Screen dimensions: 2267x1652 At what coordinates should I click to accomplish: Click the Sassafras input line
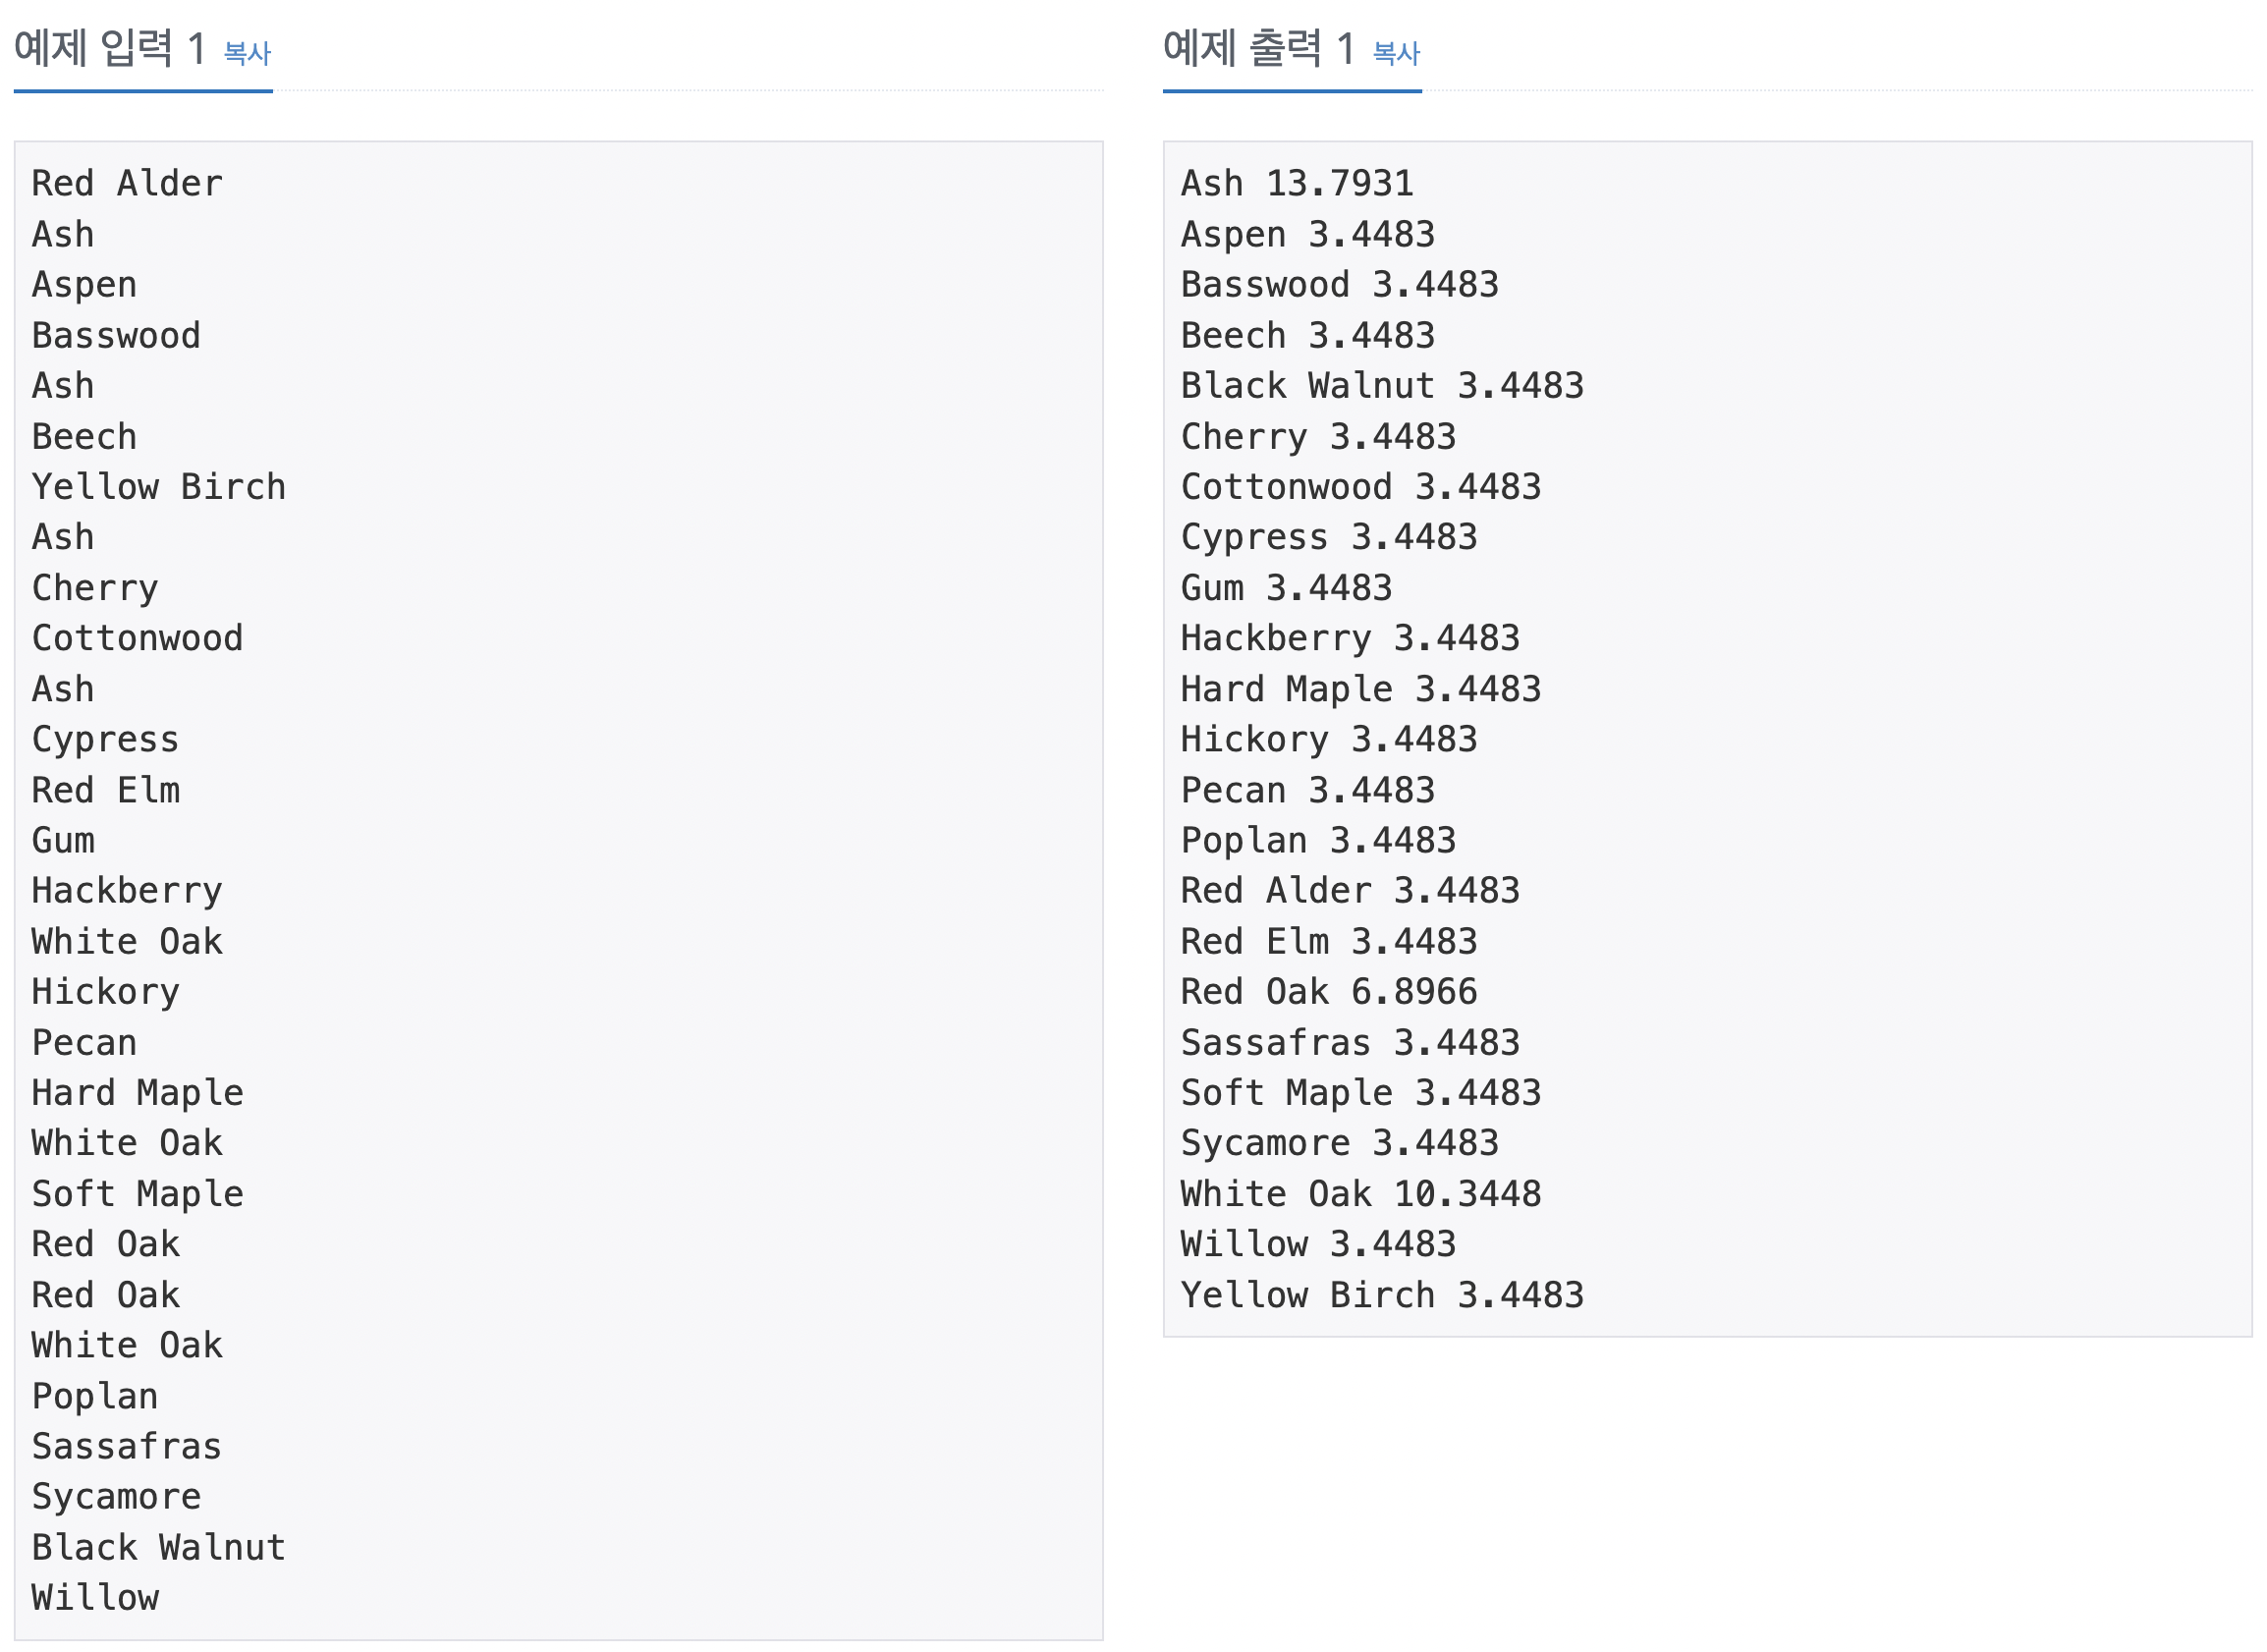127,1446
